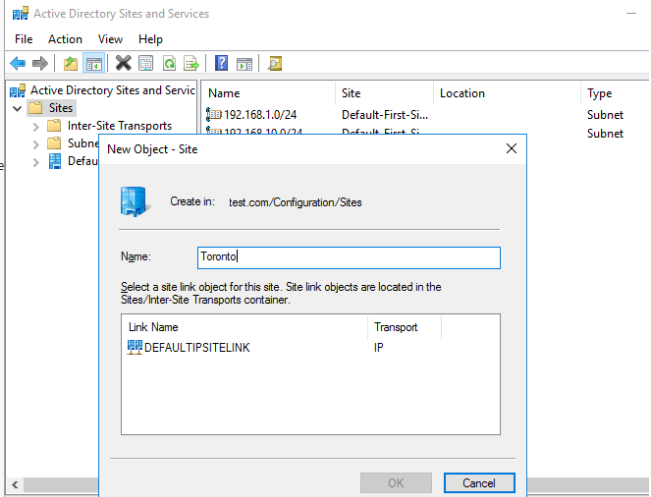
Task: Click the grayed-out OK button
Action: coord(396,483)
